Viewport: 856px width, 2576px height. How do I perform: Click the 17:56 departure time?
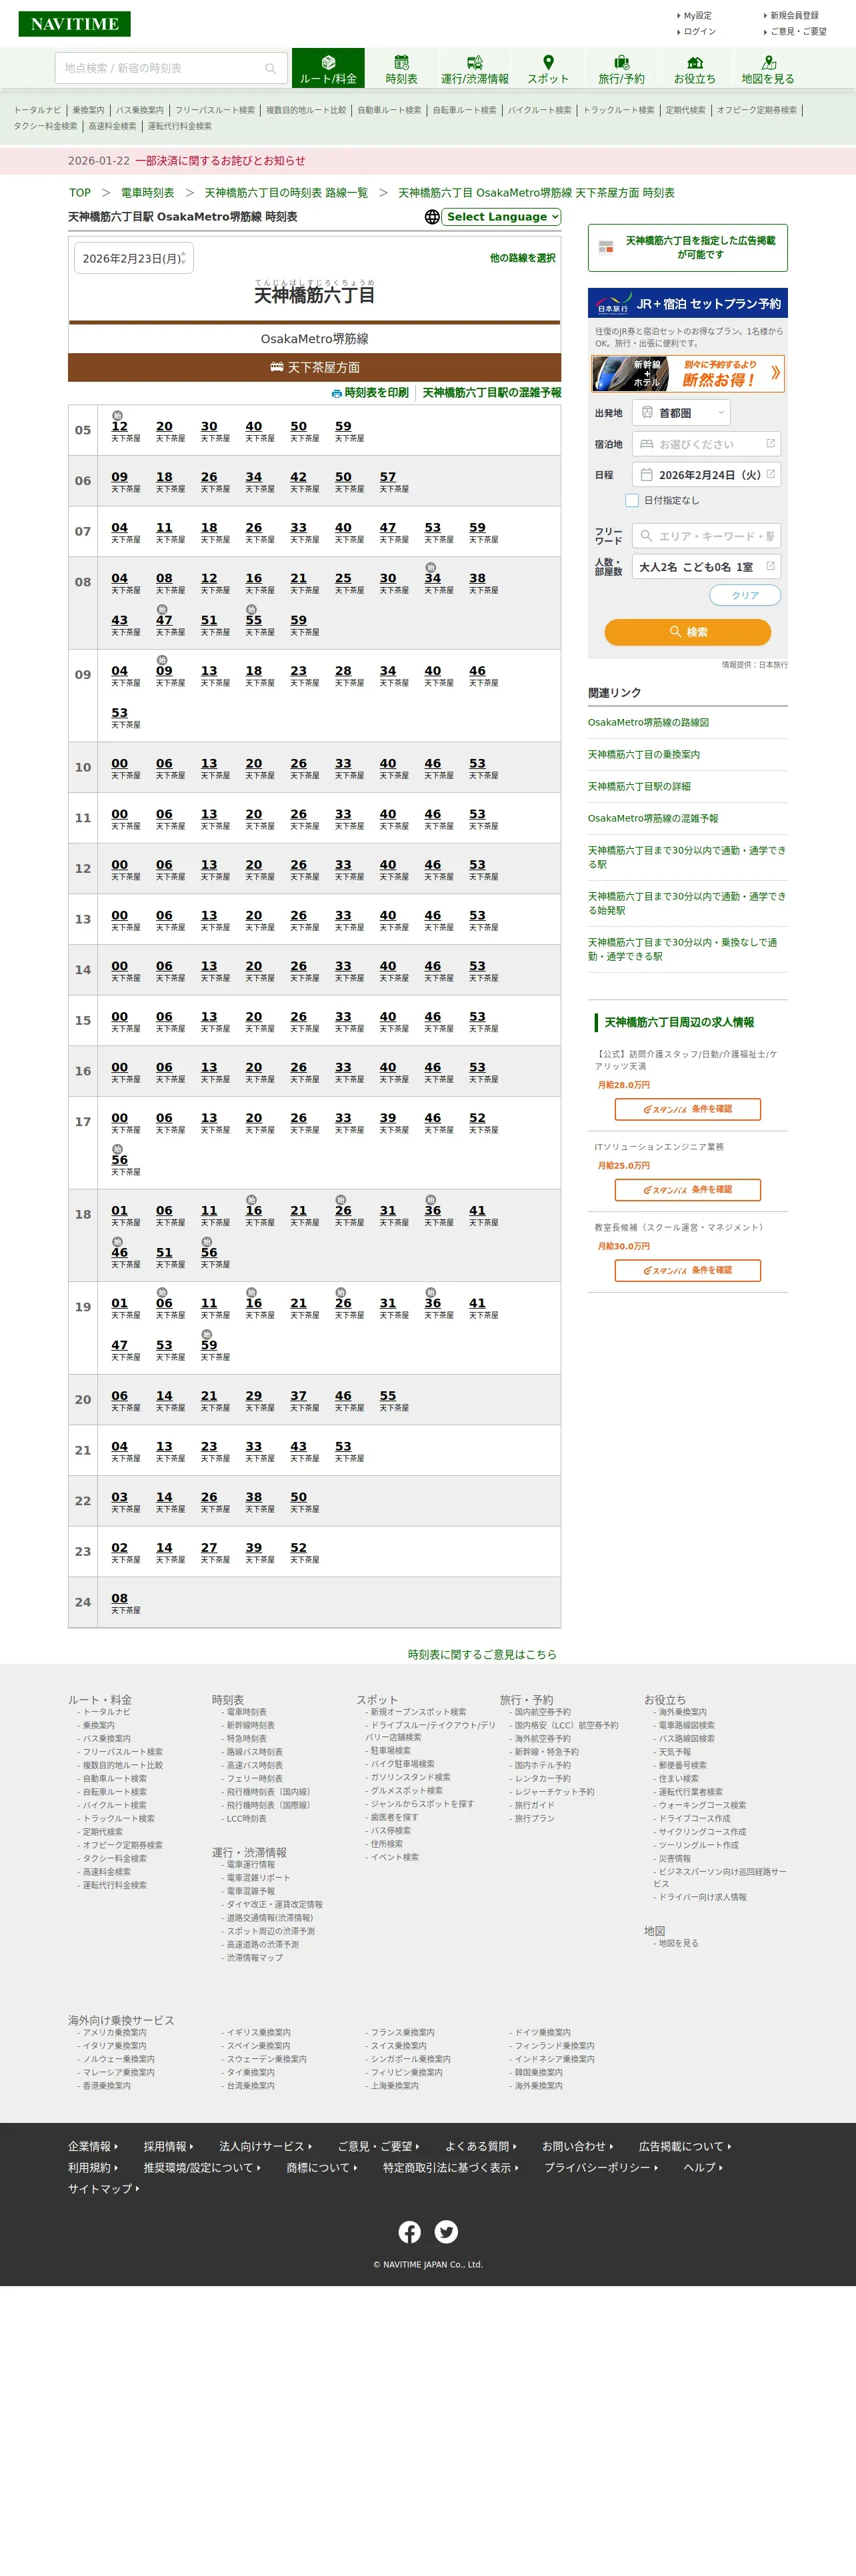click(120, 1160)
